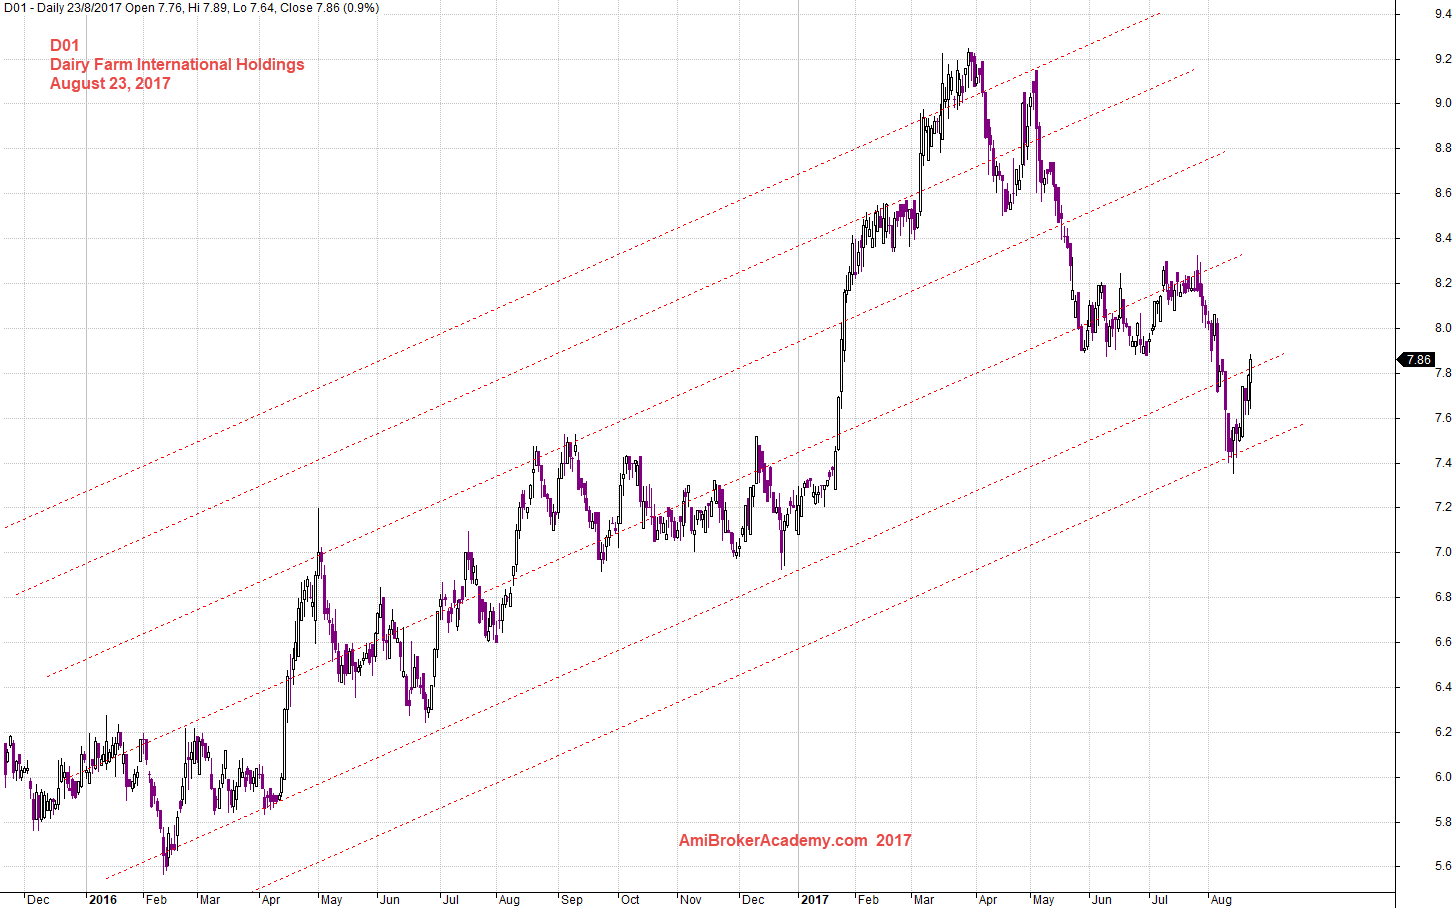Click the 6.0 price axis label

(1443, 777)
